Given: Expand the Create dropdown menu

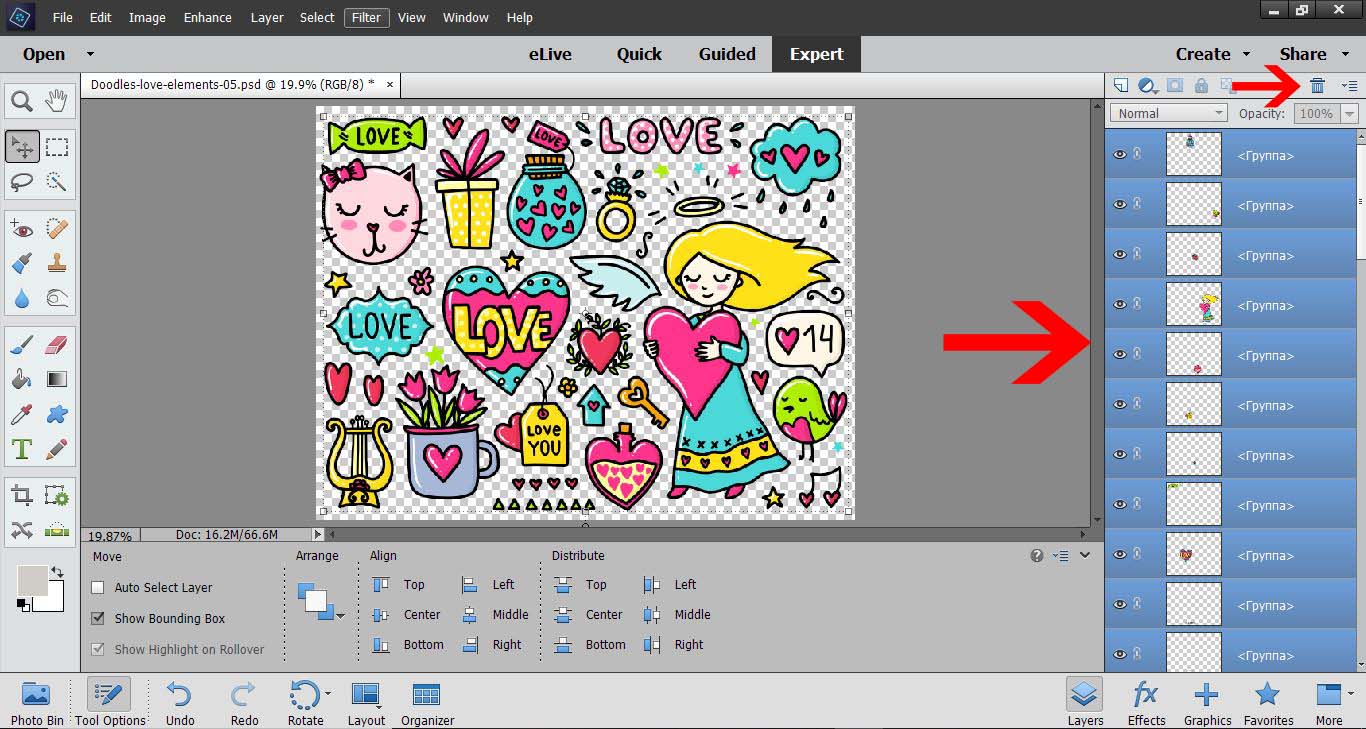Looking at the screenshot, I should (x=1213, y=54).
